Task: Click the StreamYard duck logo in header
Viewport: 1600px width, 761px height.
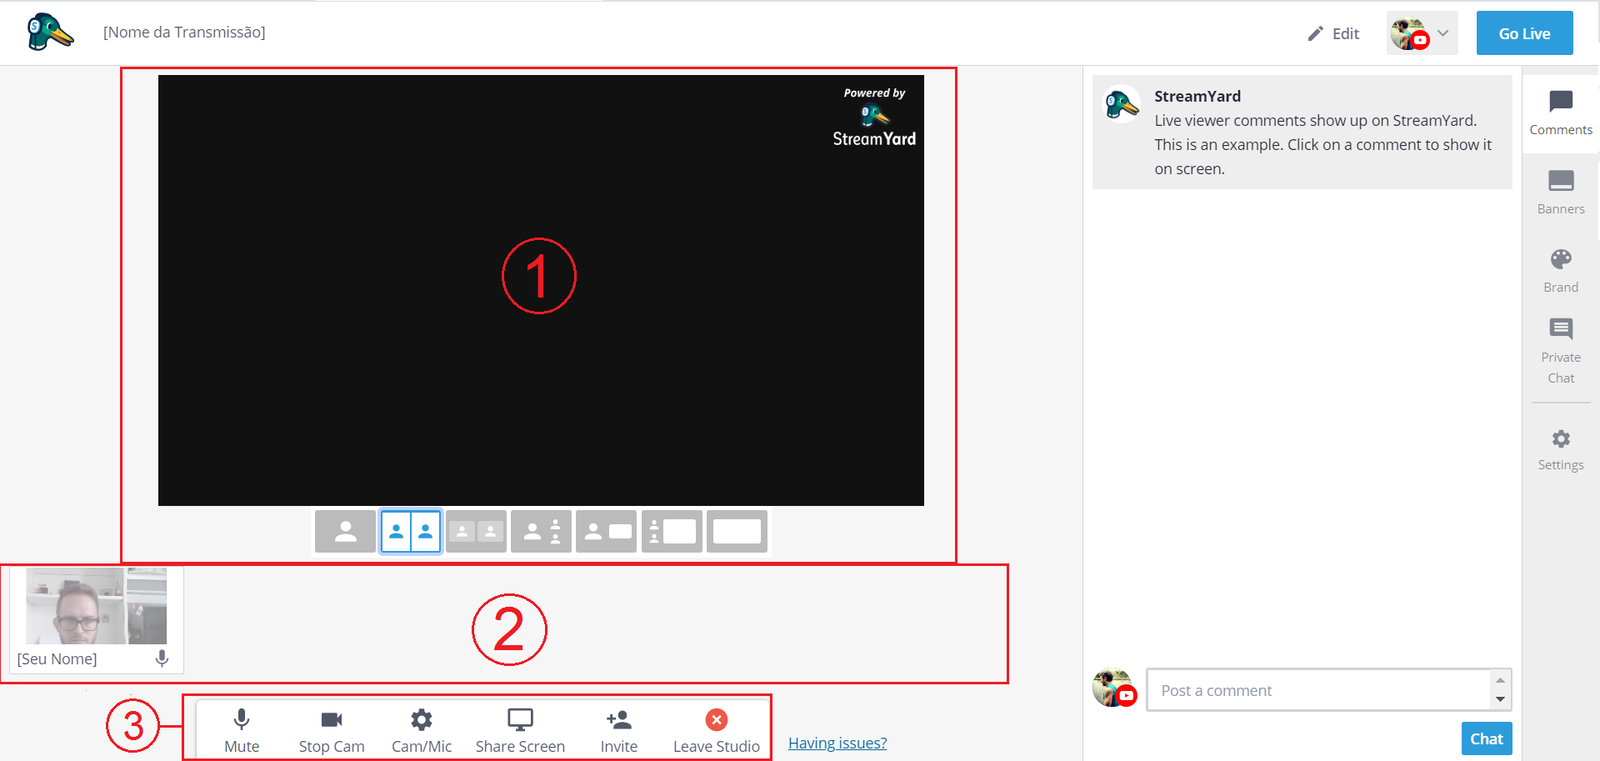Action: 49,32
